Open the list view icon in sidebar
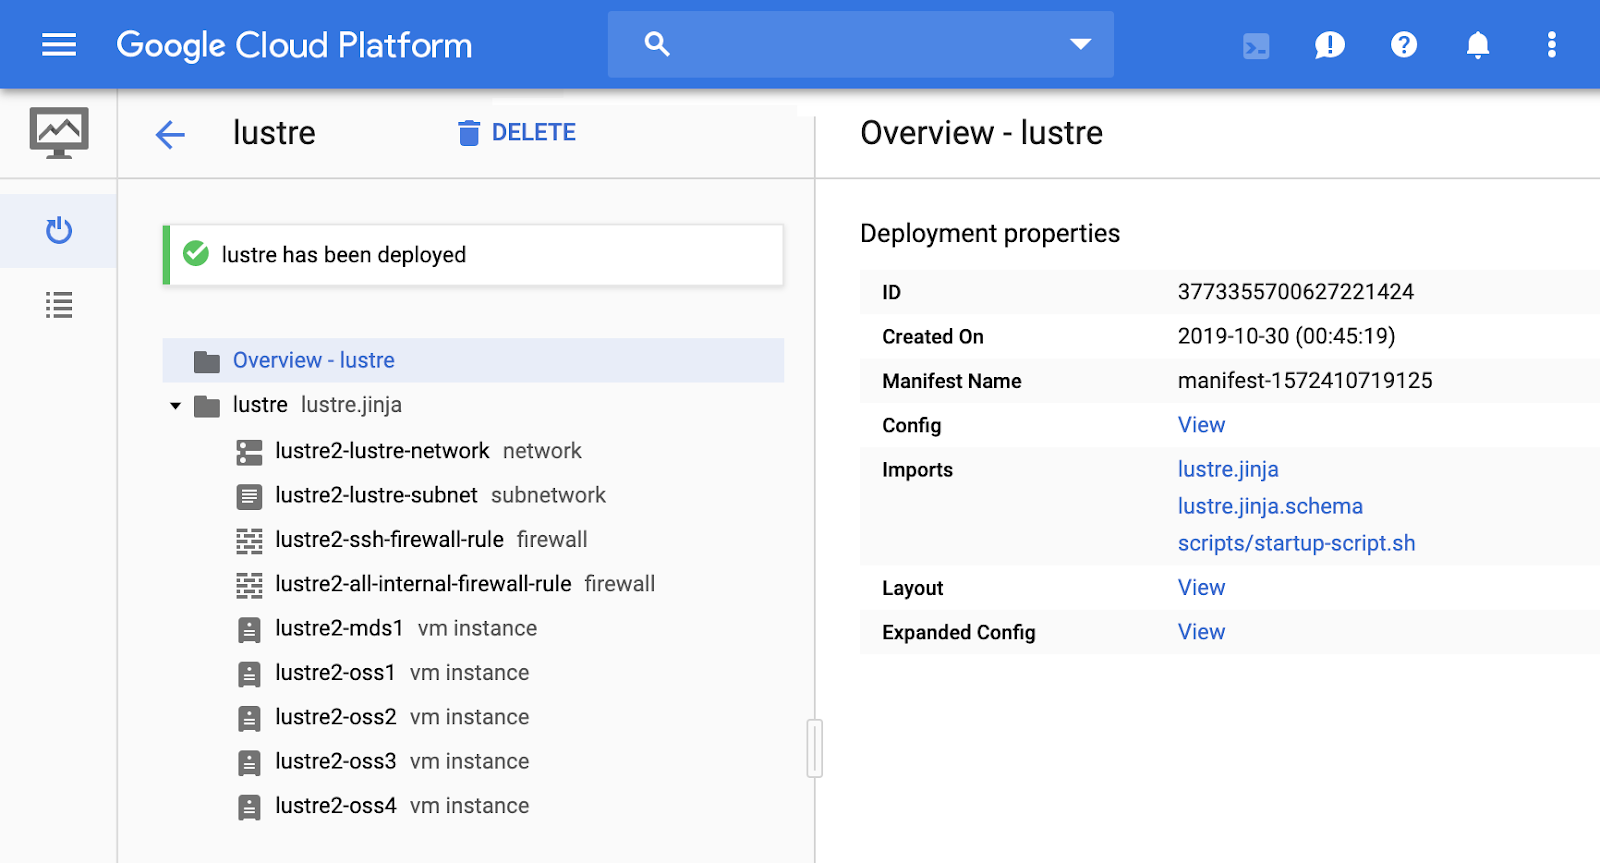The height and width of the screenshot is (863, 1600). pyautogui.click(x=59, y=305)
